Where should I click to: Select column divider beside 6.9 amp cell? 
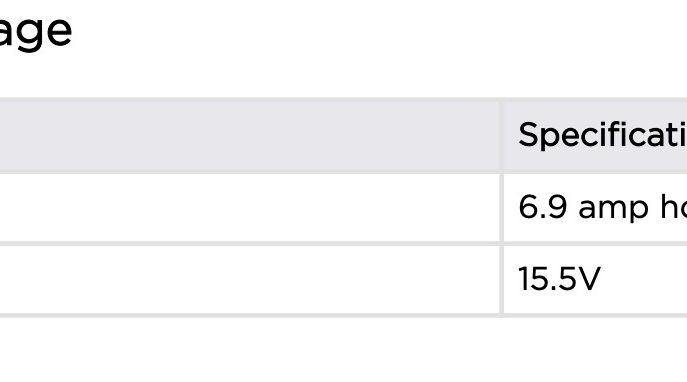(502, 208)
